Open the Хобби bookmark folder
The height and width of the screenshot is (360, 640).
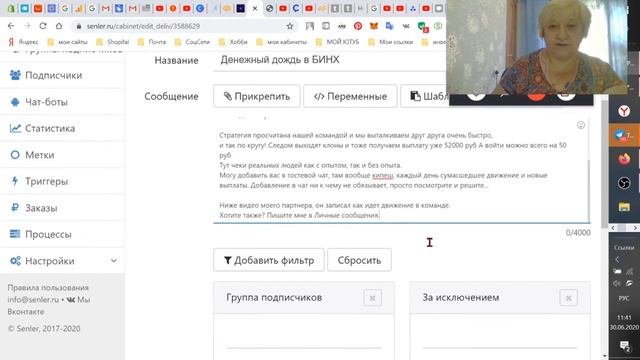(233, 42)
